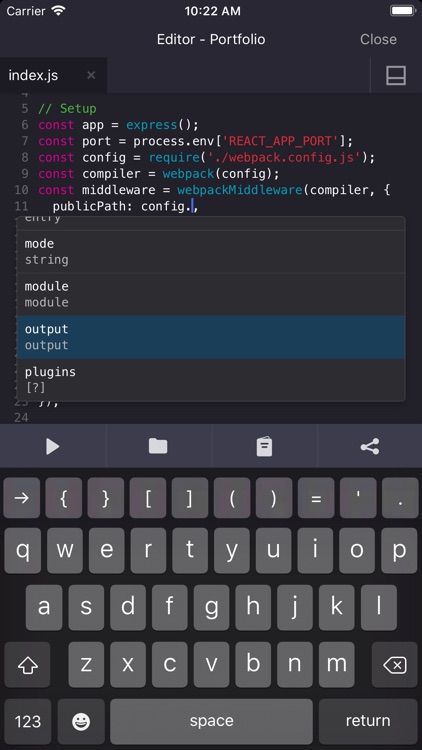Select the index.js tab
The height and width of the screenshot is (750, 422).
click(x=53, y=75)
